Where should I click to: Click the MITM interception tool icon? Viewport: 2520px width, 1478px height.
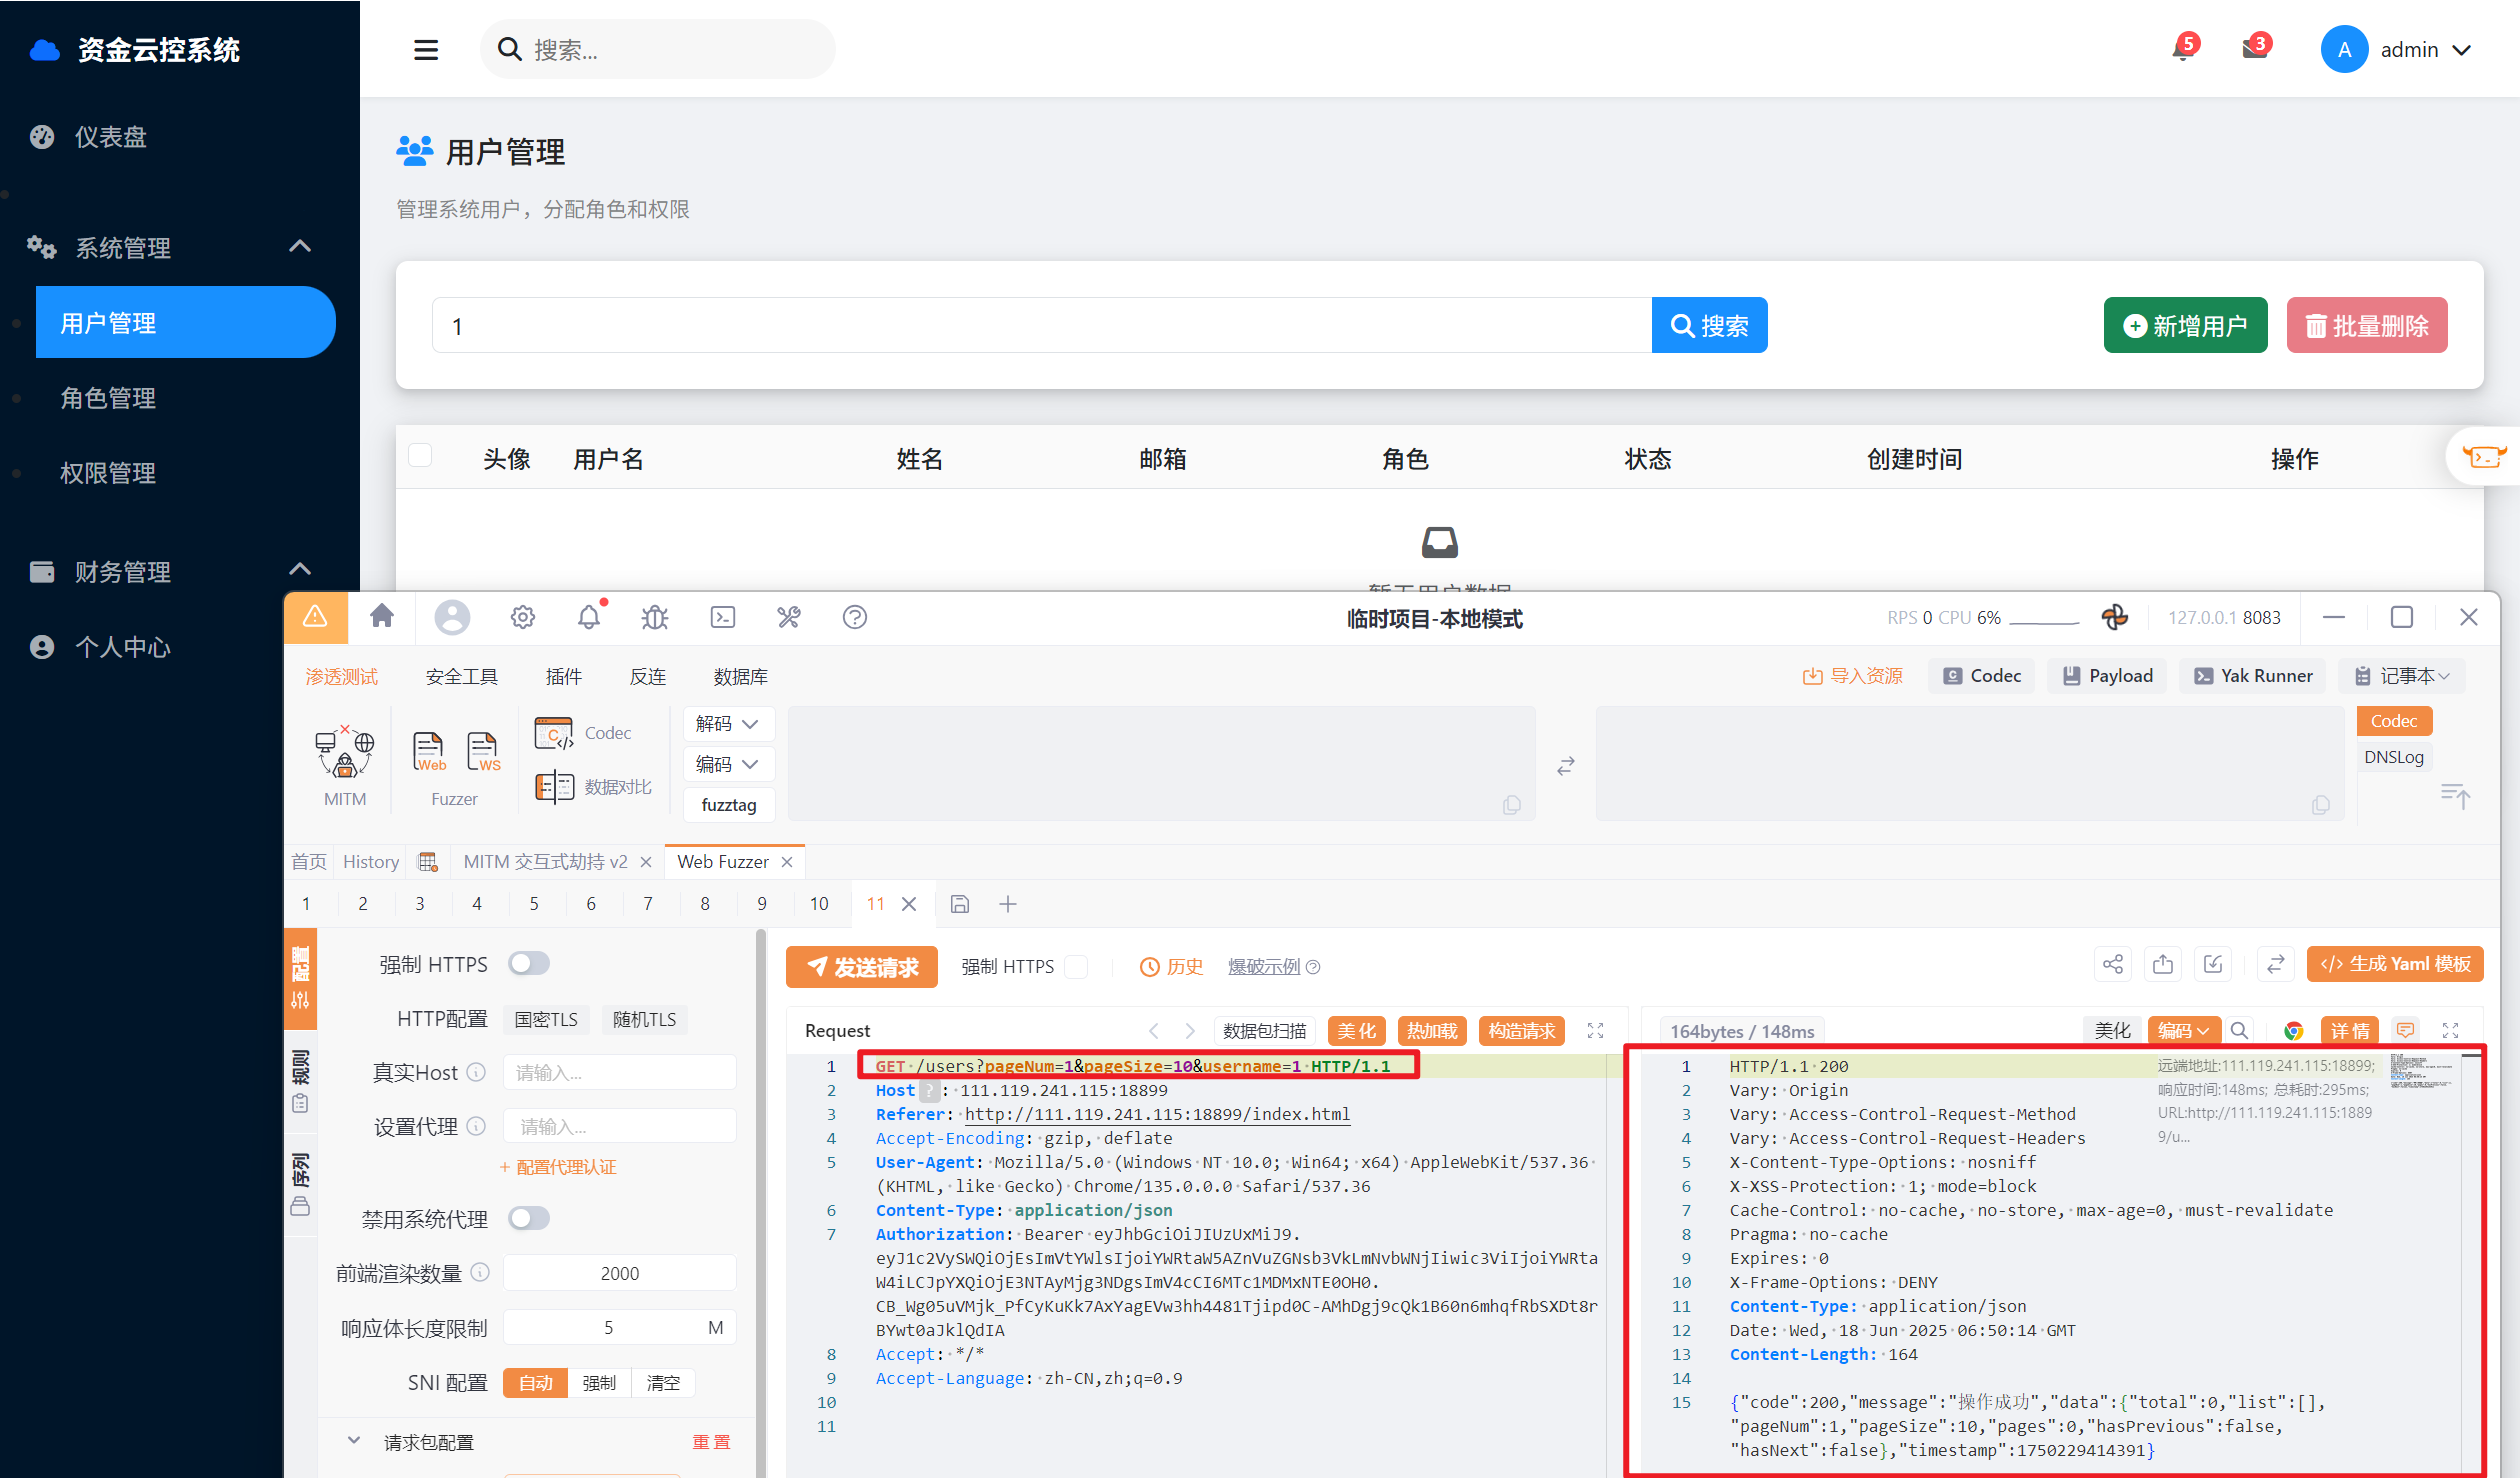click(x=344, y=753)
